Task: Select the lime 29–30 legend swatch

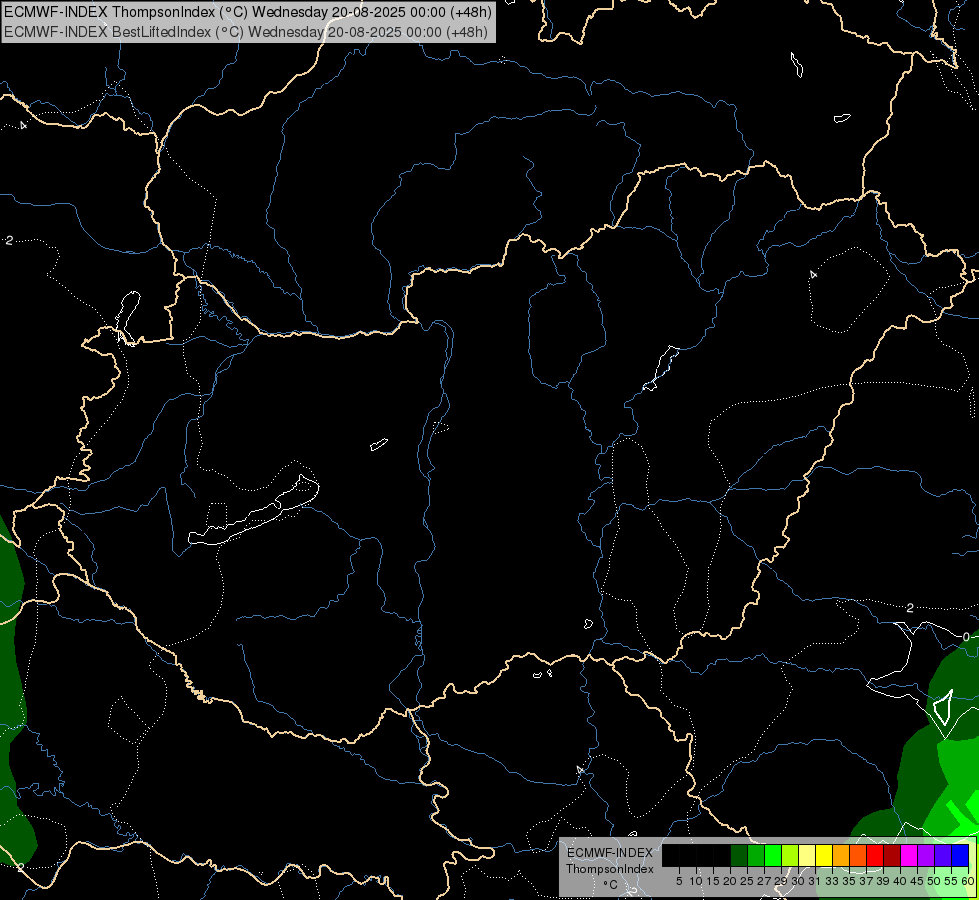Action: [790, 856]
